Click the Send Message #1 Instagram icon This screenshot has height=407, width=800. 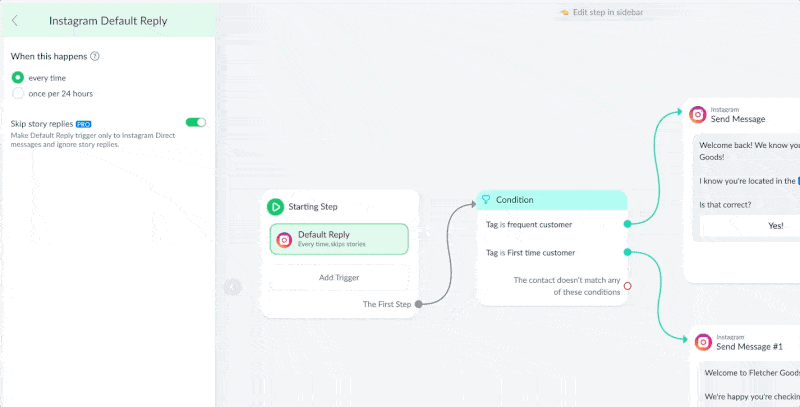pos(703,342)
